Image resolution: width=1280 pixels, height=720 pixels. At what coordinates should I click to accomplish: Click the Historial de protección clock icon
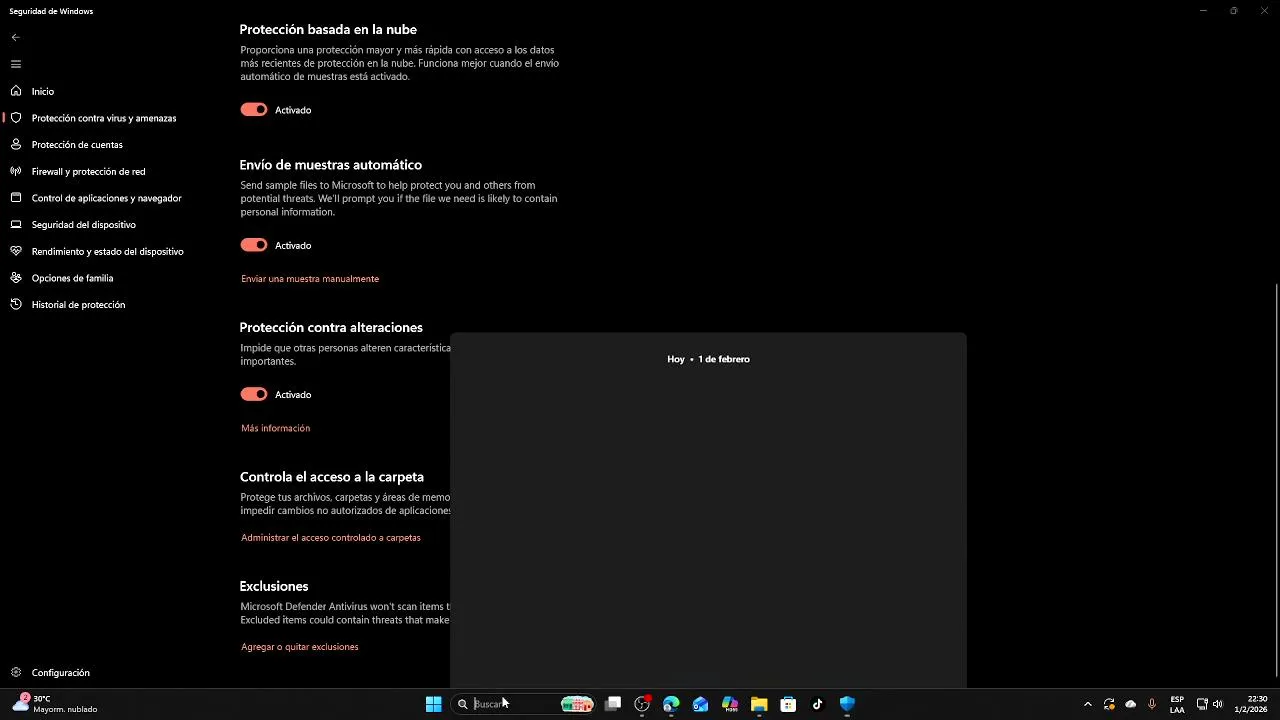[15, 304]
